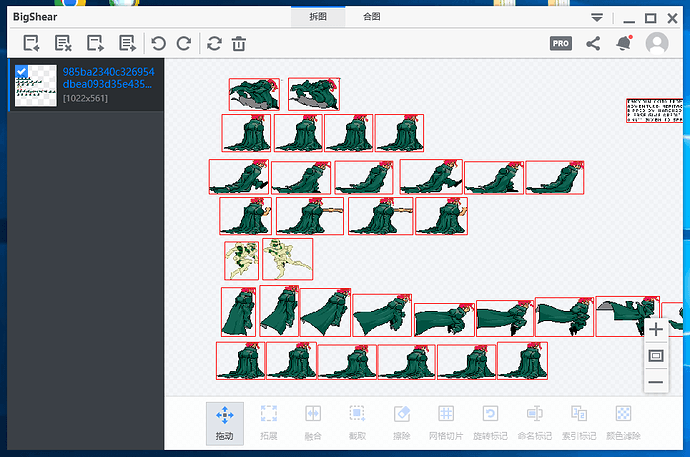
Task: Click the trash delete icon
Action: 239,43
